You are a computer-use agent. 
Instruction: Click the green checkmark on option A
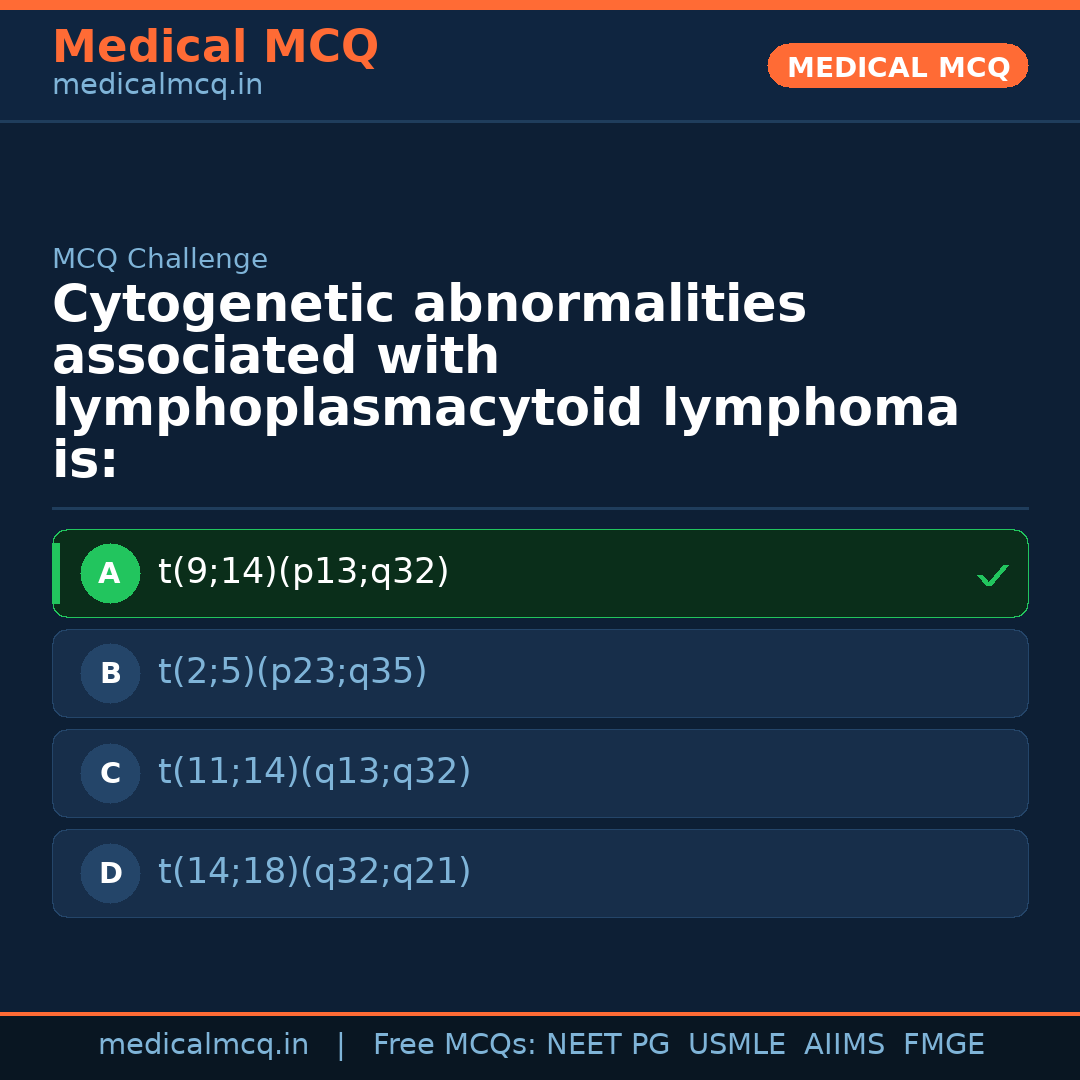992,575
